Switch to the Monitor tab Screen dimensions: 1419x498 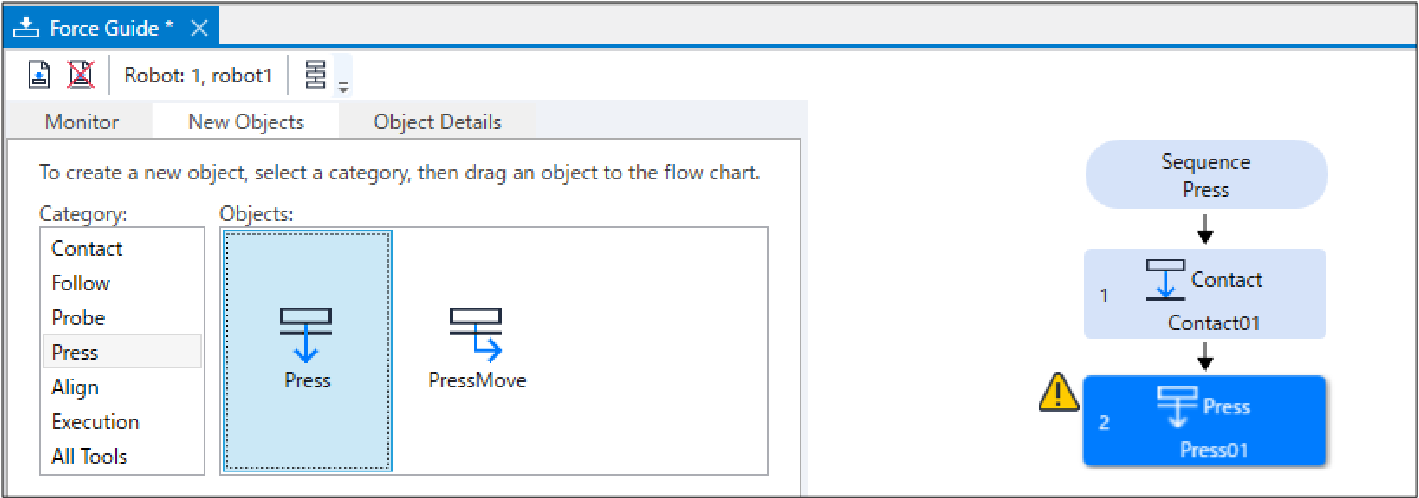tap(82, 122)
